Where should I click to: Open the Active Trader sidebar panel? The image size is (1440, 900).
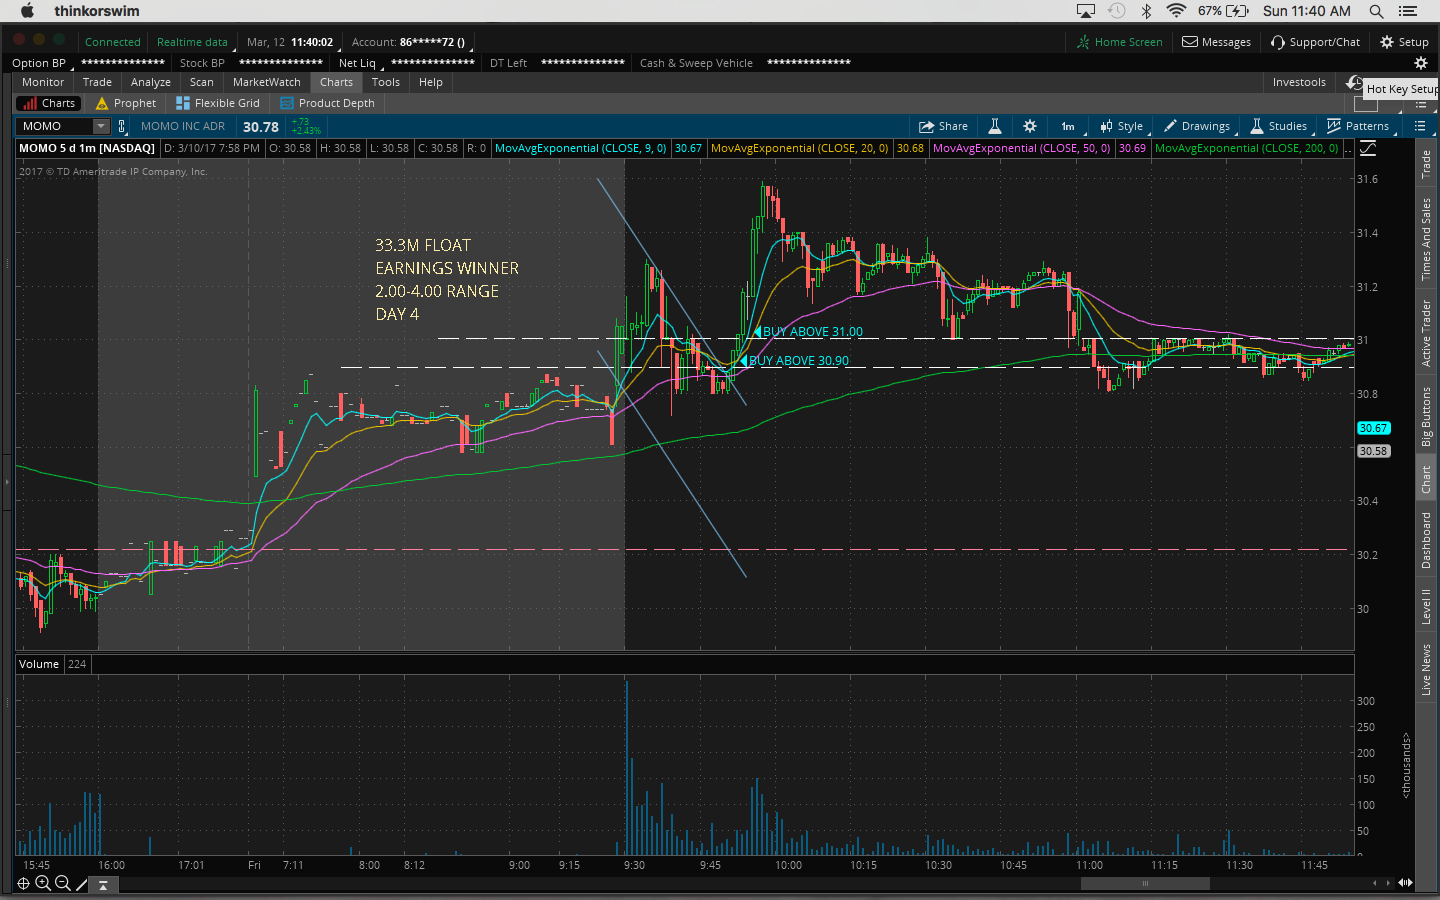tap(1426, 333)
